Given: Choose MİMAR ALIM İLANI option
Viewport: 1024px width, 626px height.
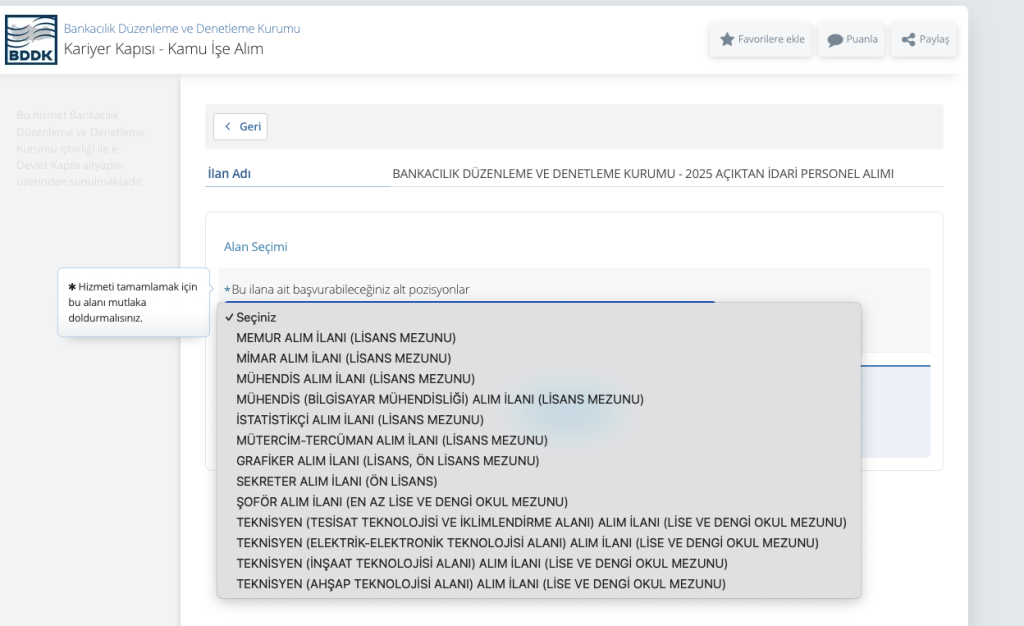Looking at the screenshot, I should pos(343,358).
